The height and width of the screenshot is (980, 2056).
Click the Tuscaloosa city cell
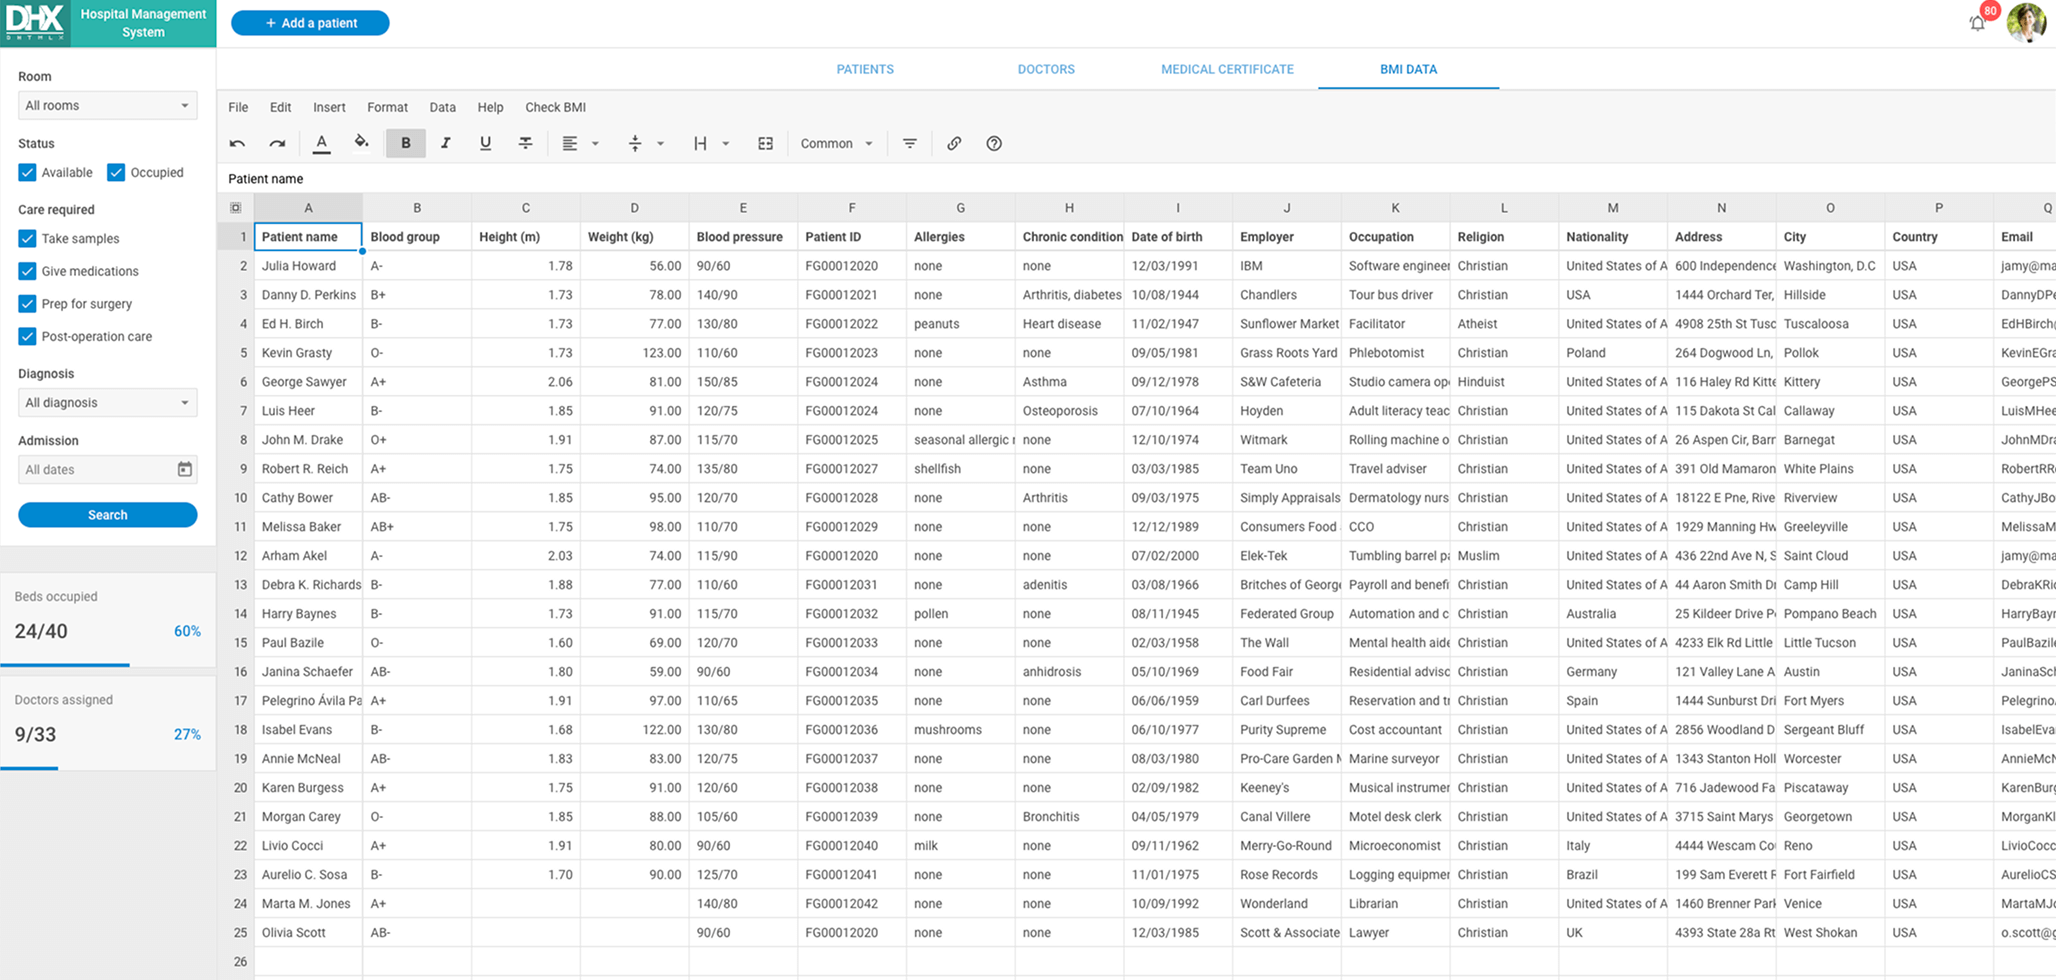pyautogui.click(x=1830, y=324)
